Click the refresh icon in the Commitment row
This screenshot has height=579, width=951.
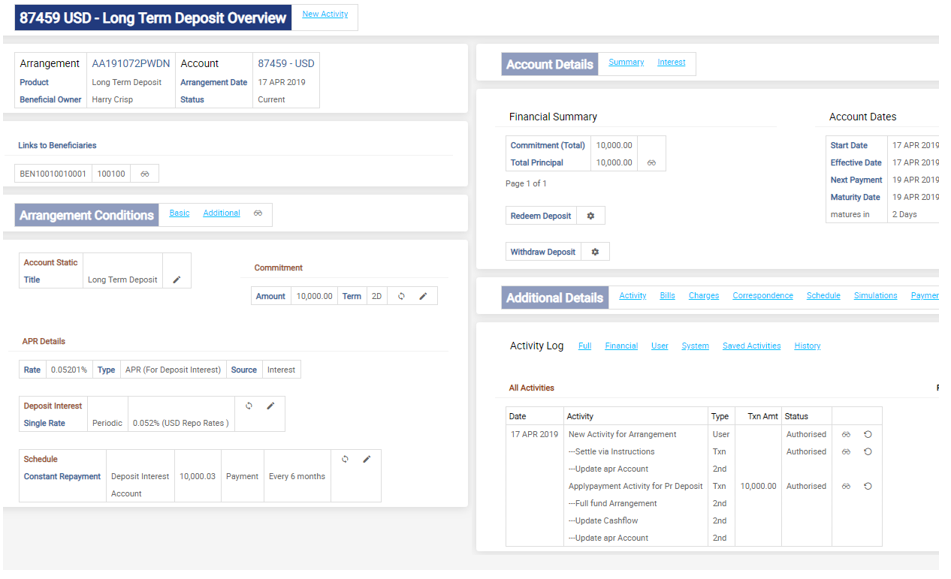click(x=401, y=296)
